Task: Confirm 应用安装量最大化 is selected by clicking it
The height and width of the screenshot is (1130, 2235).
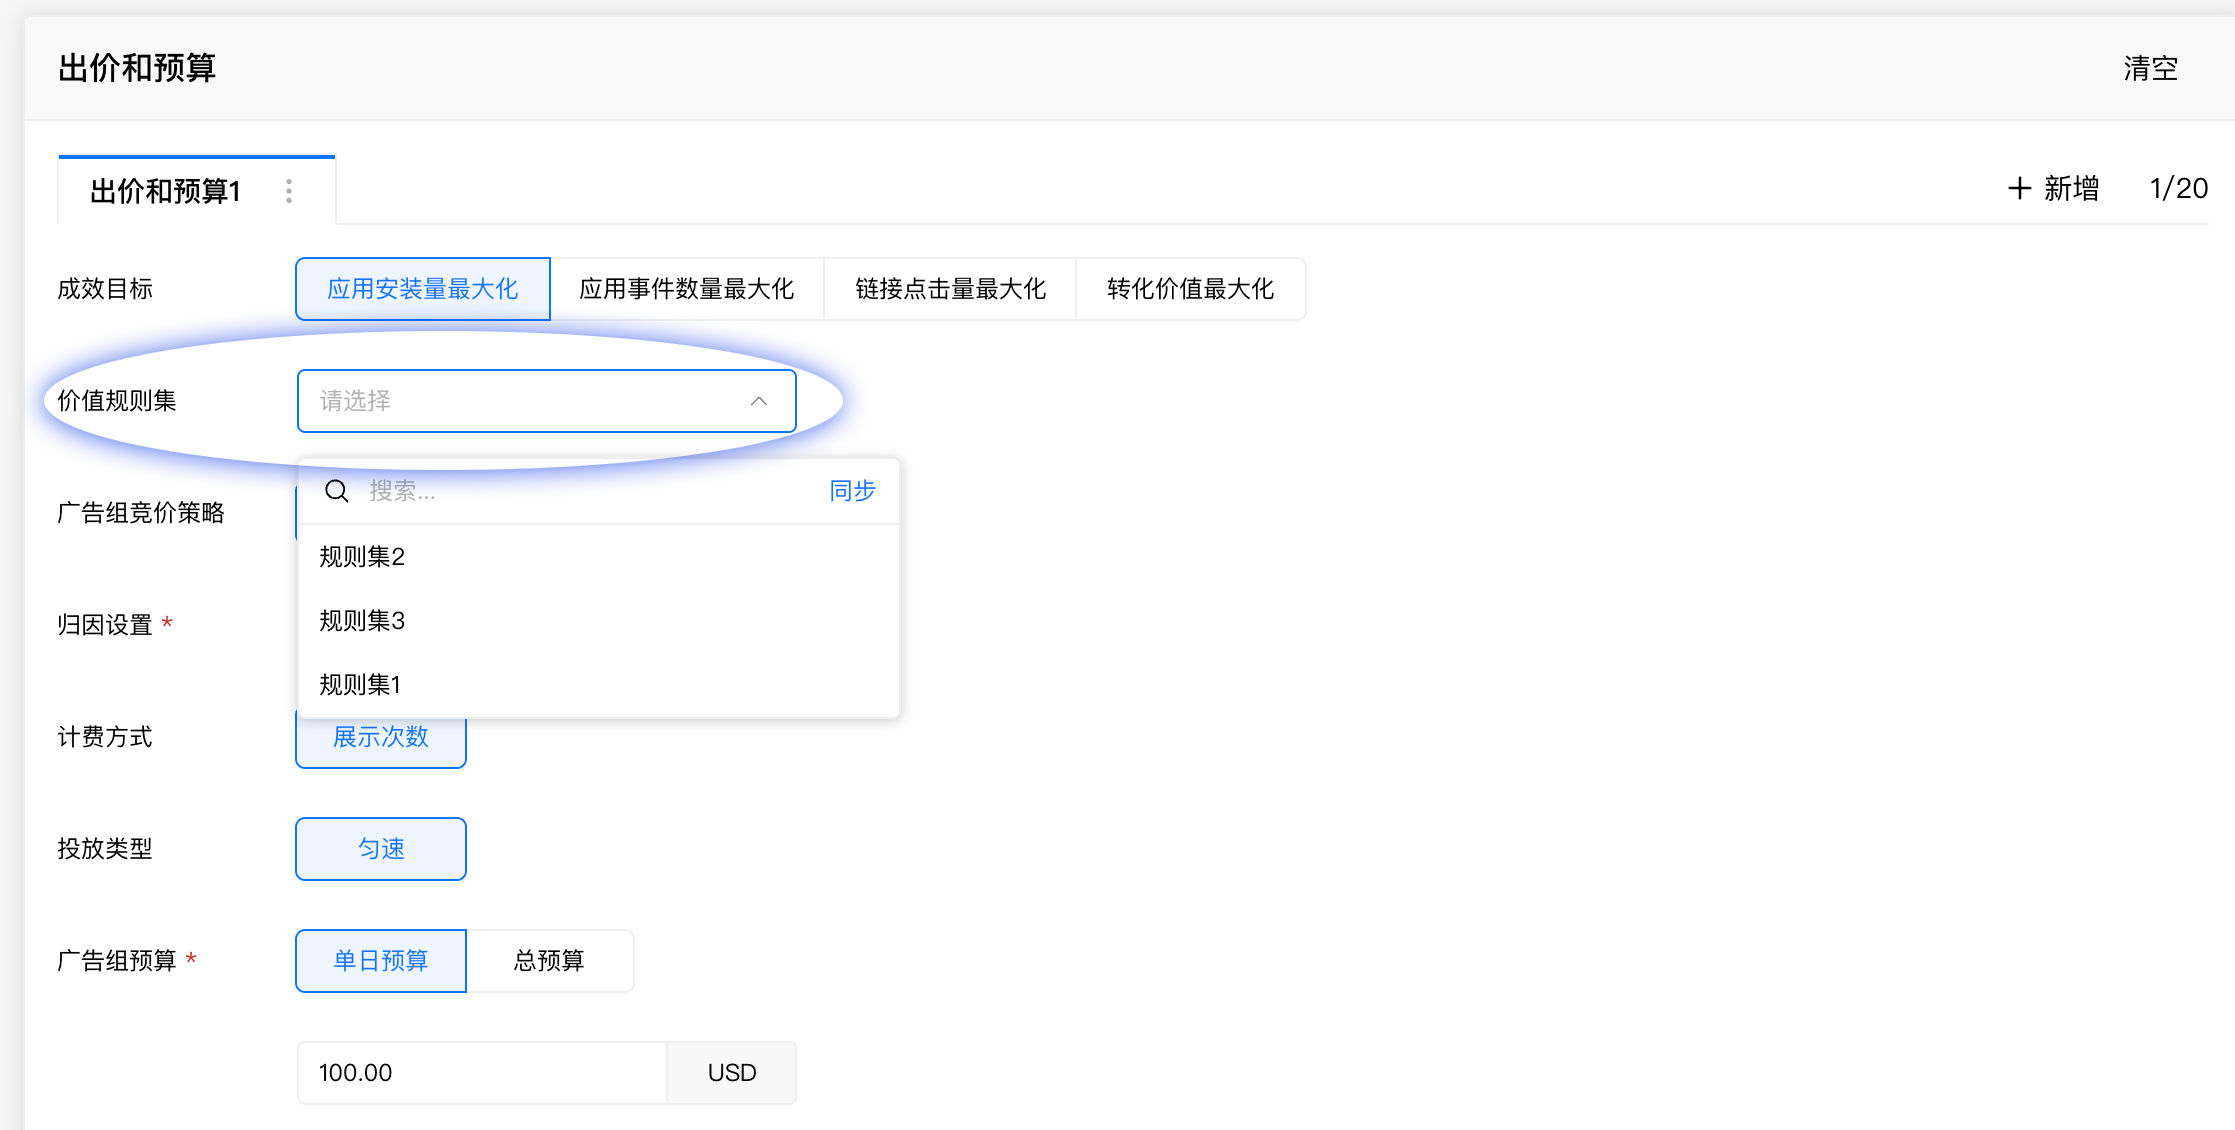Action: click(x=422, y=289)
